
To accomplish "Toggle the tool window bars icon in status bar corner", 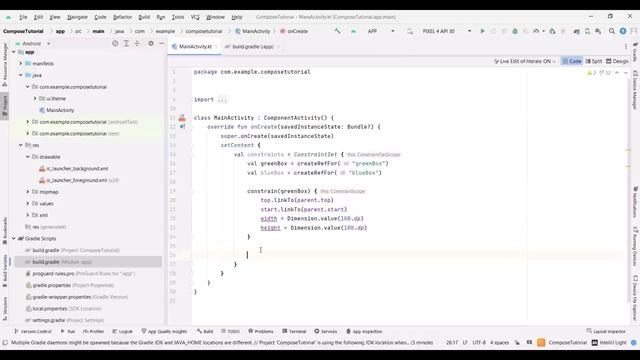I will coord(5,343).
